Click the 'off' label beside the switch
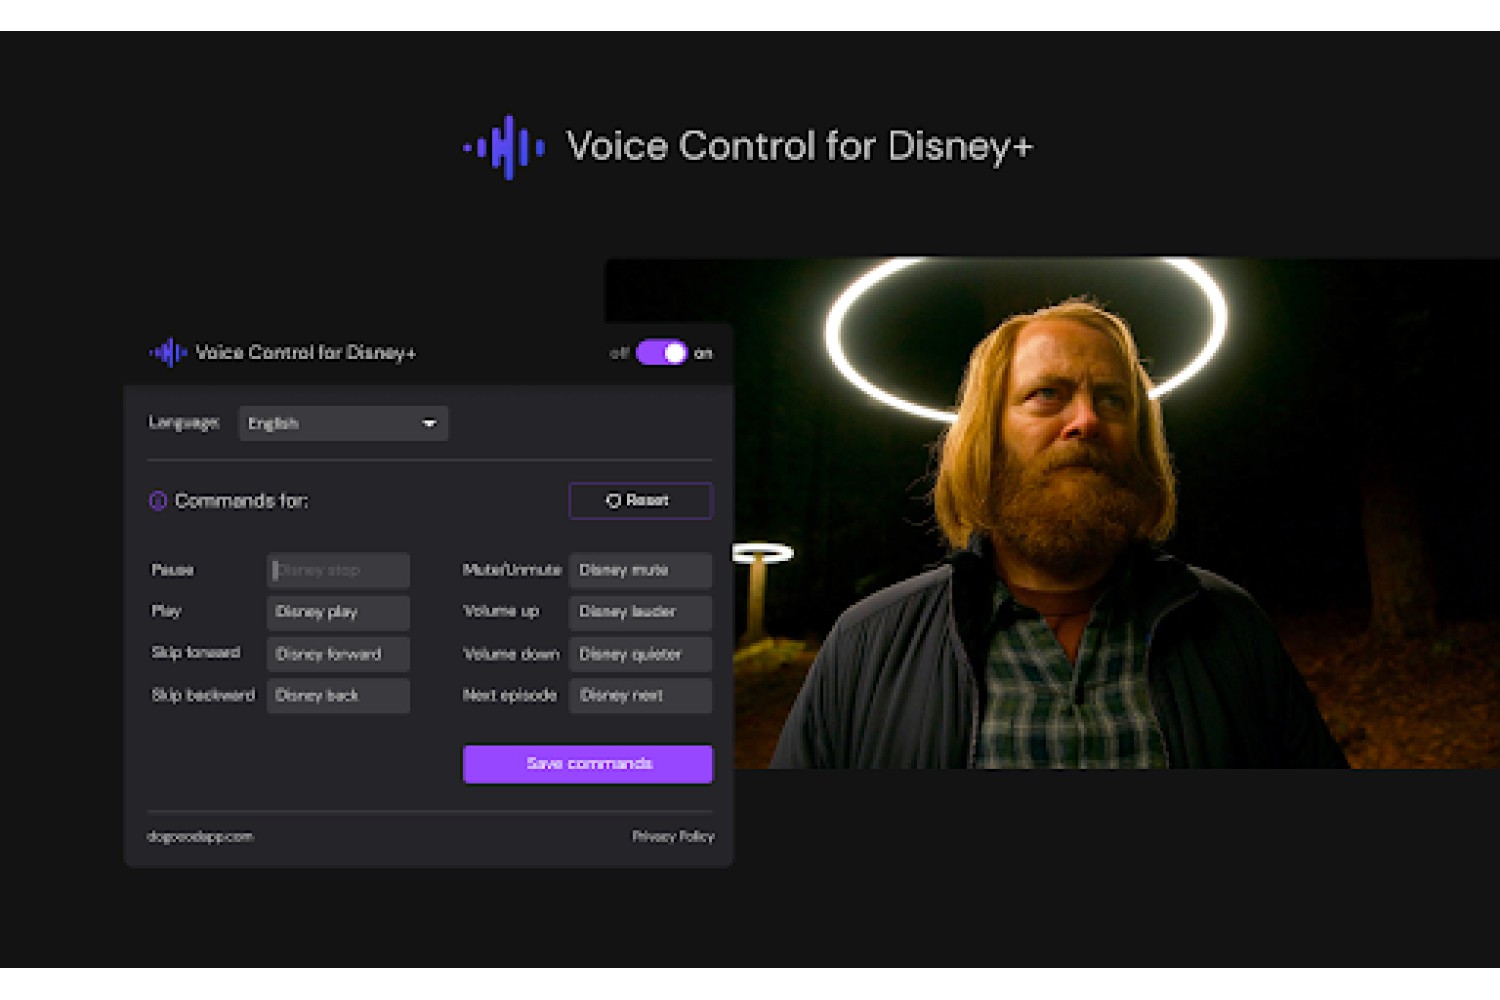Viewport: 1500px width, 1000px height. click(x=619, y=353)
